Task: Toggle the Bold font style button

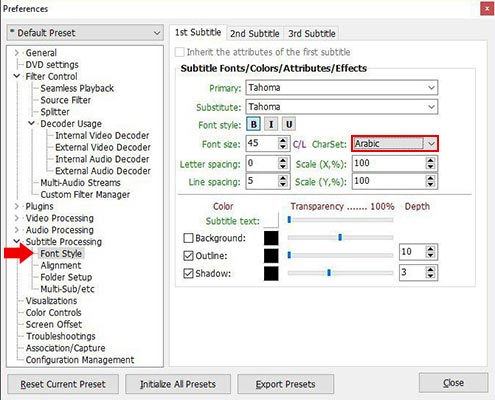Action: click(254, 125)
